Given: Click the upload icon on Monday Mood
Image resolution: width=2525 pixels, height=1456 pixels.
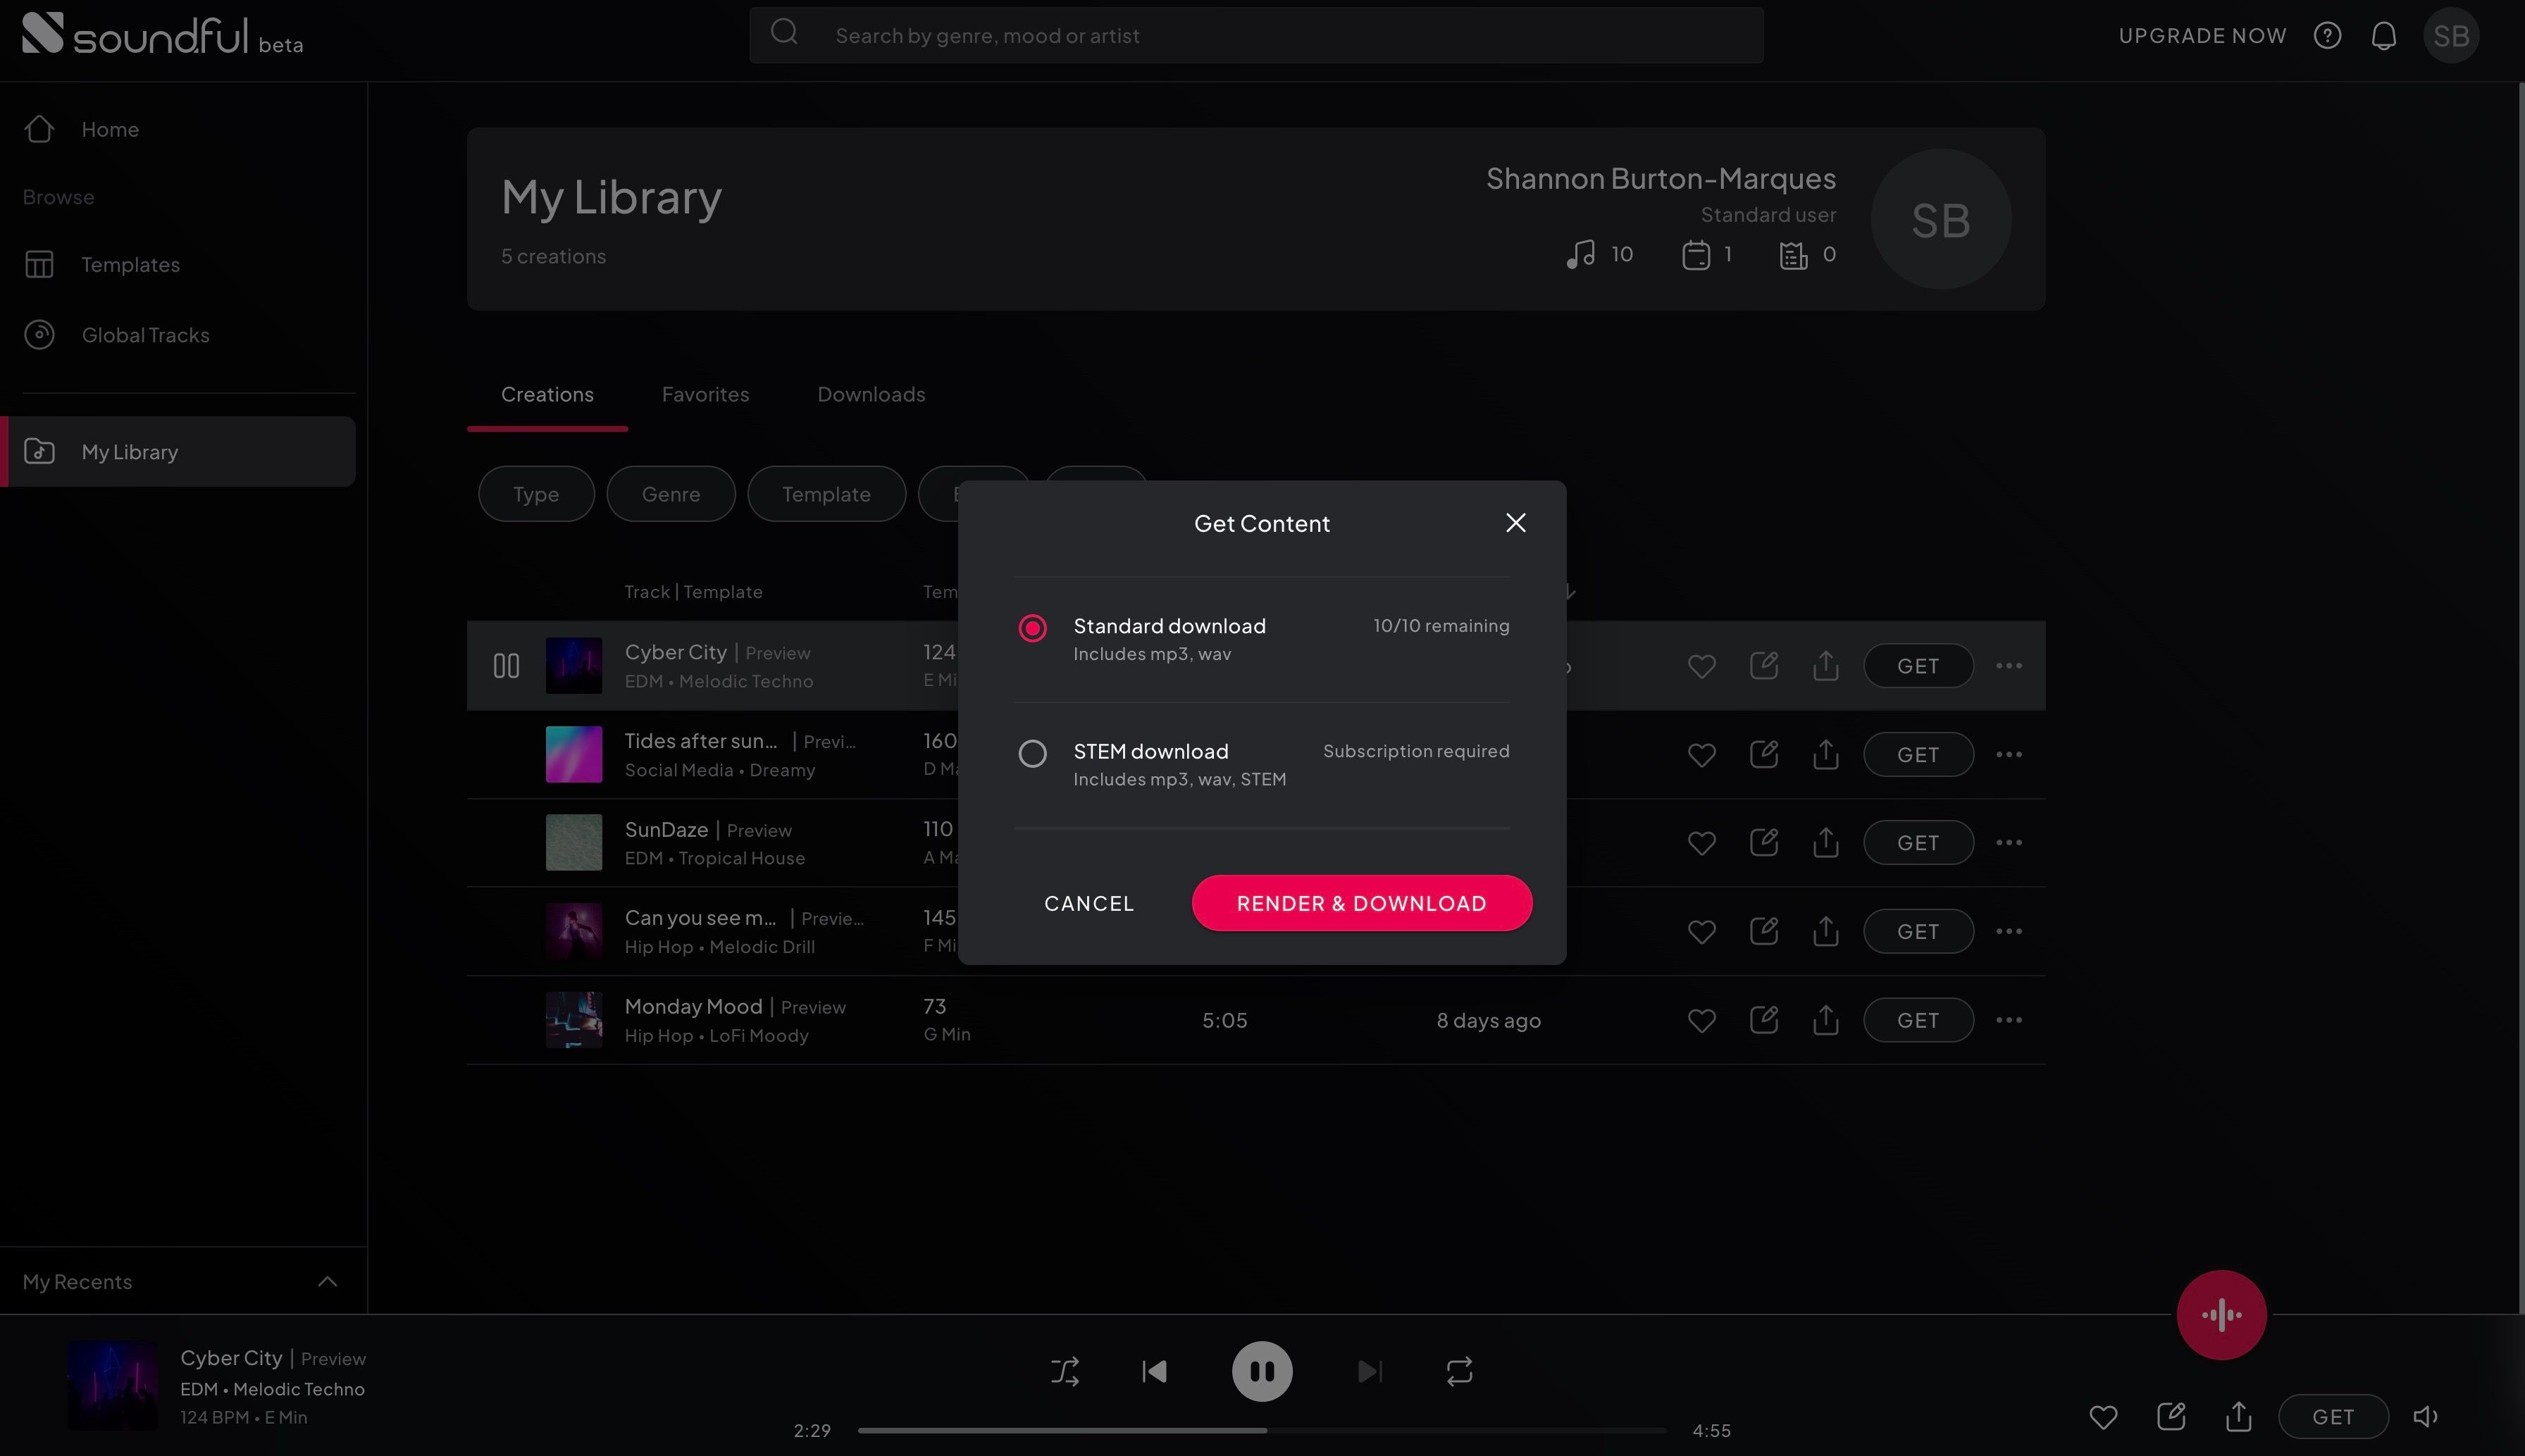Looking at the screenshot, I should (x=1826, y=1019).
